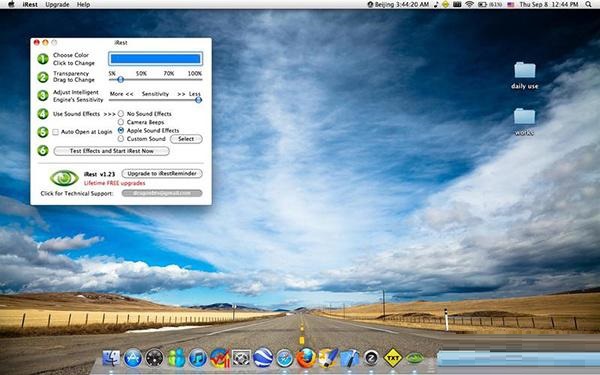Click the music note menu bar icon

pyautogui.click(x=436, y=4)
